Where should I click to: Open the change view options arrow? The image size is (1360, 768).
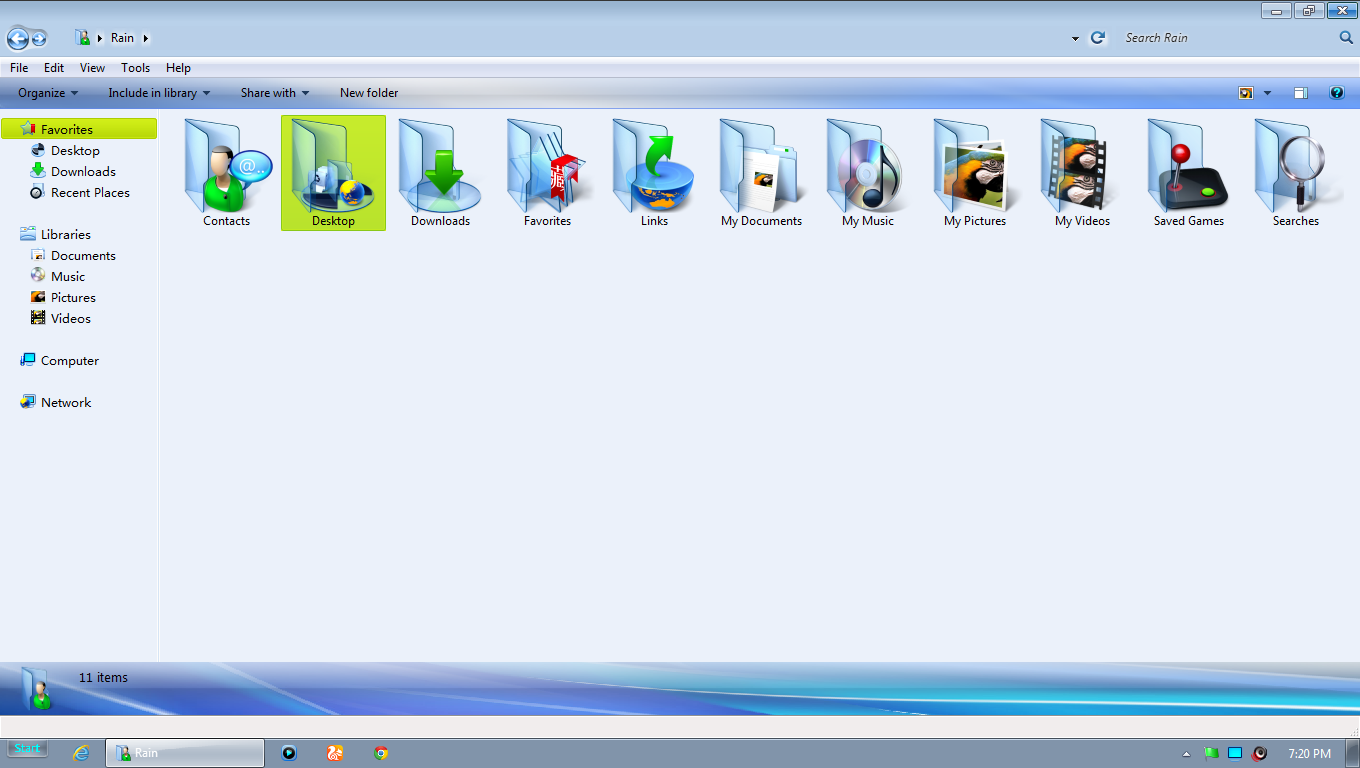(x=1267, y=93)
